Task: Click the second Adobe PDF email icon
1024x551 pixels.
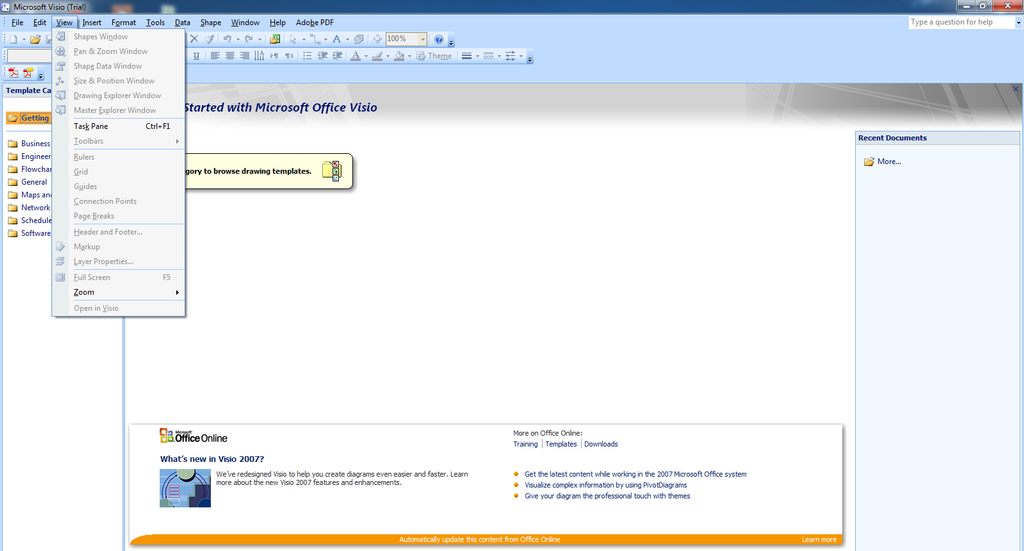Action: tap(28, 73)
